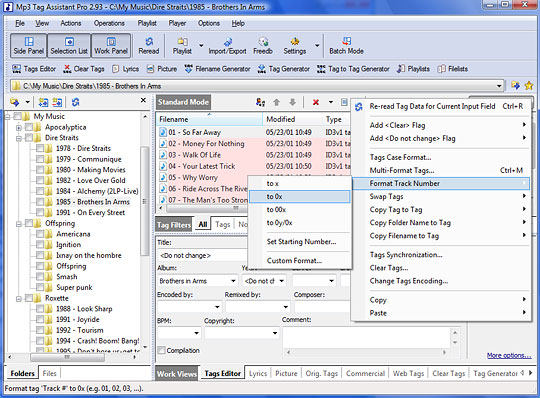Click the Filename column header
This screenshot has height=398, width=540.
(x=209, y=119)
